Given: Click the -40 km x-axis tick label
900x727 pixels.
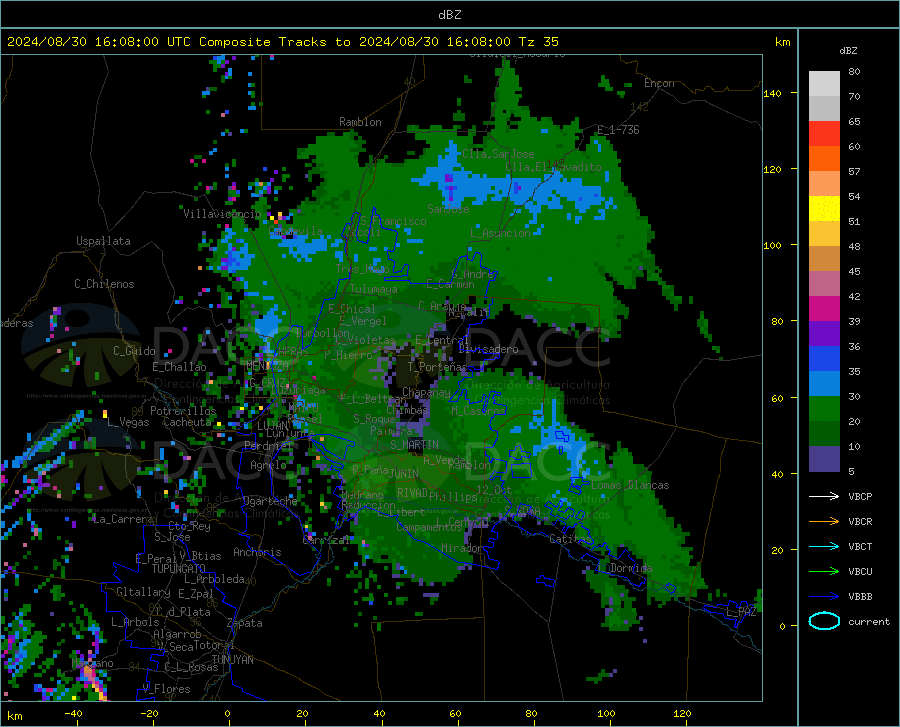Looking at the screenshot, I should pyautogui.click(x=73, y=714).
